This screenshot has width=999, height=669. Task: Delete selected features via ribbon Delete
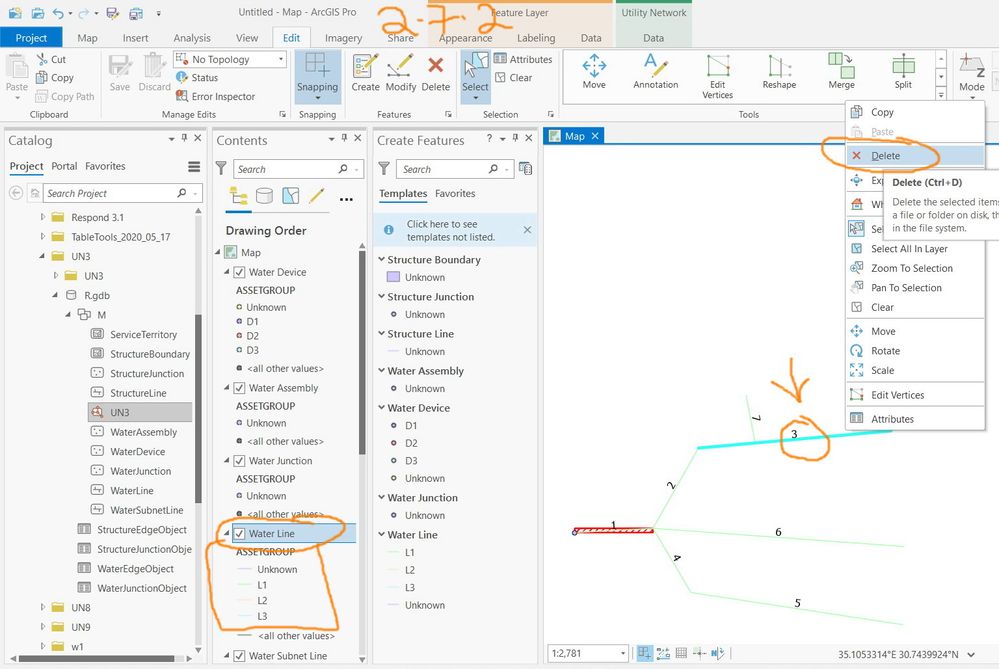point(436,73)
